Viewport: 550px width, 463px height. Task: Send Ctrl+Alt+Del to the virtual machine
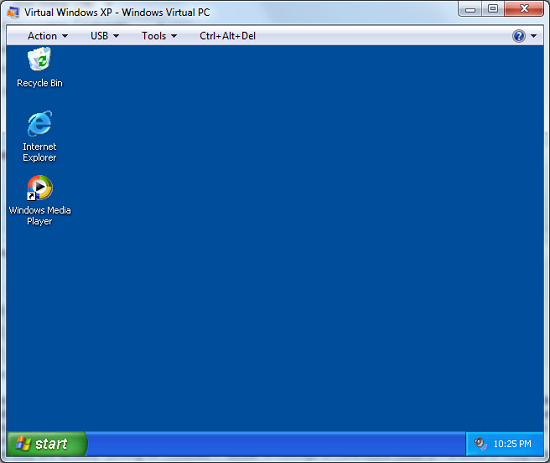[227, 36]
